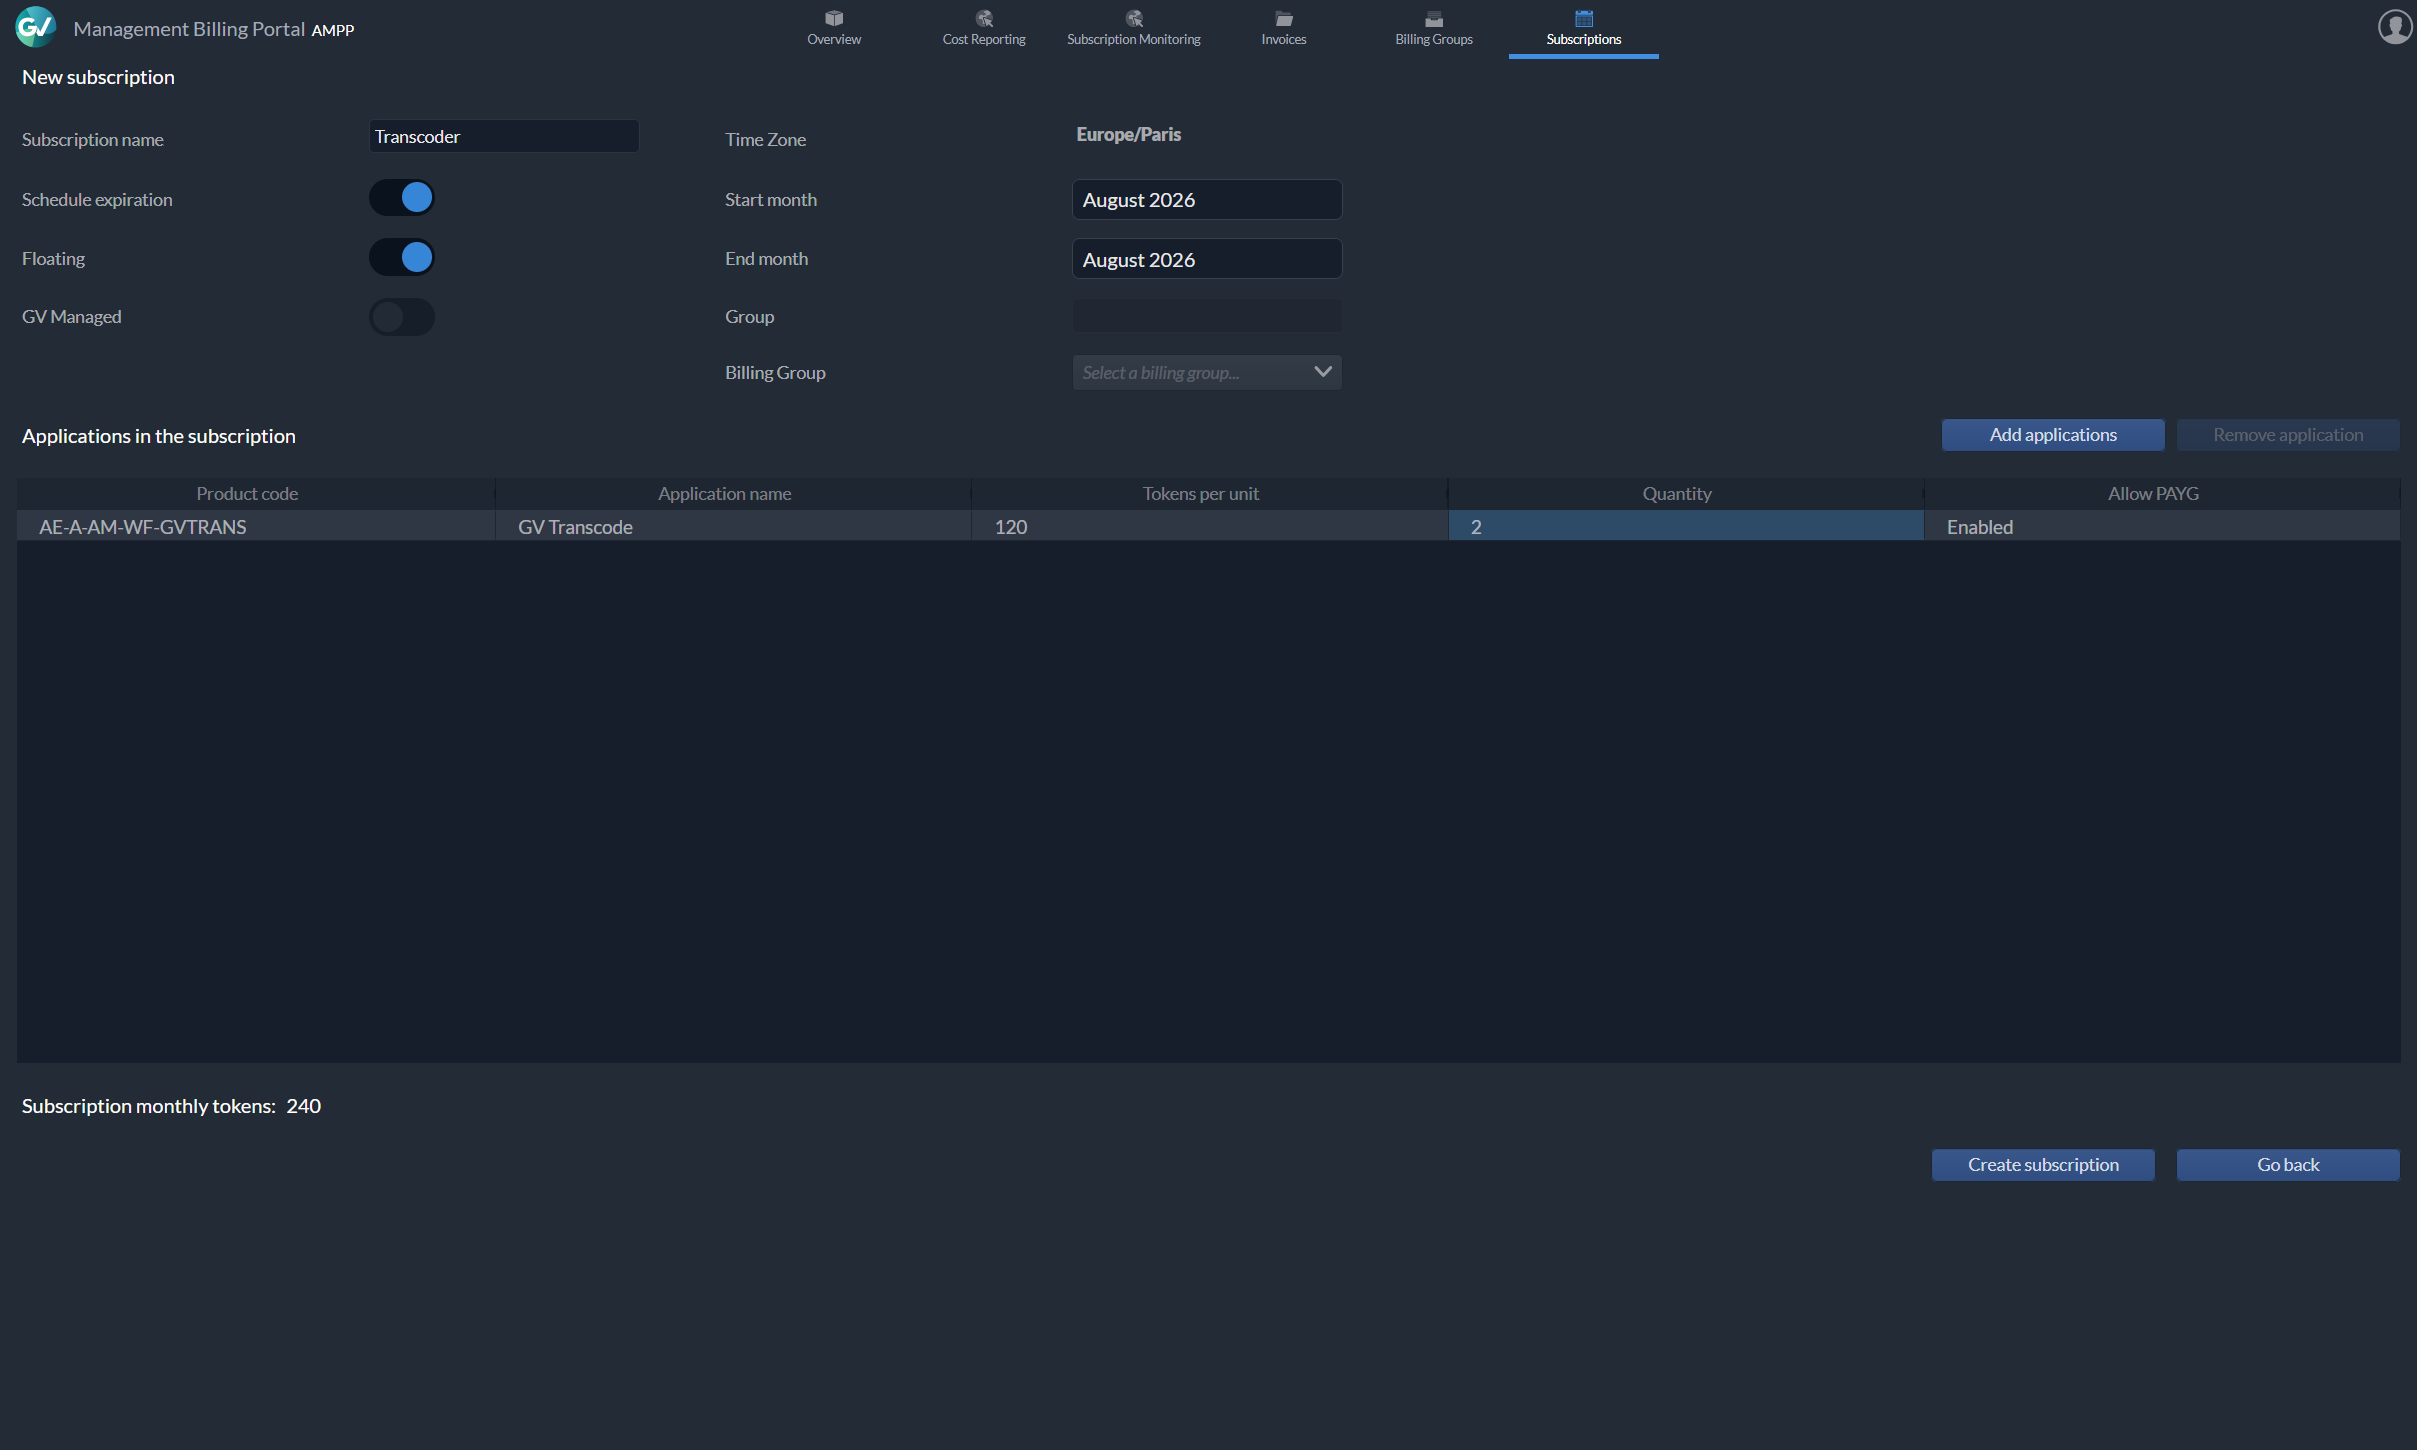Screen dimensions: 2417x1450
Task: Open the Overview cube icon
Action: coord(833,18)
